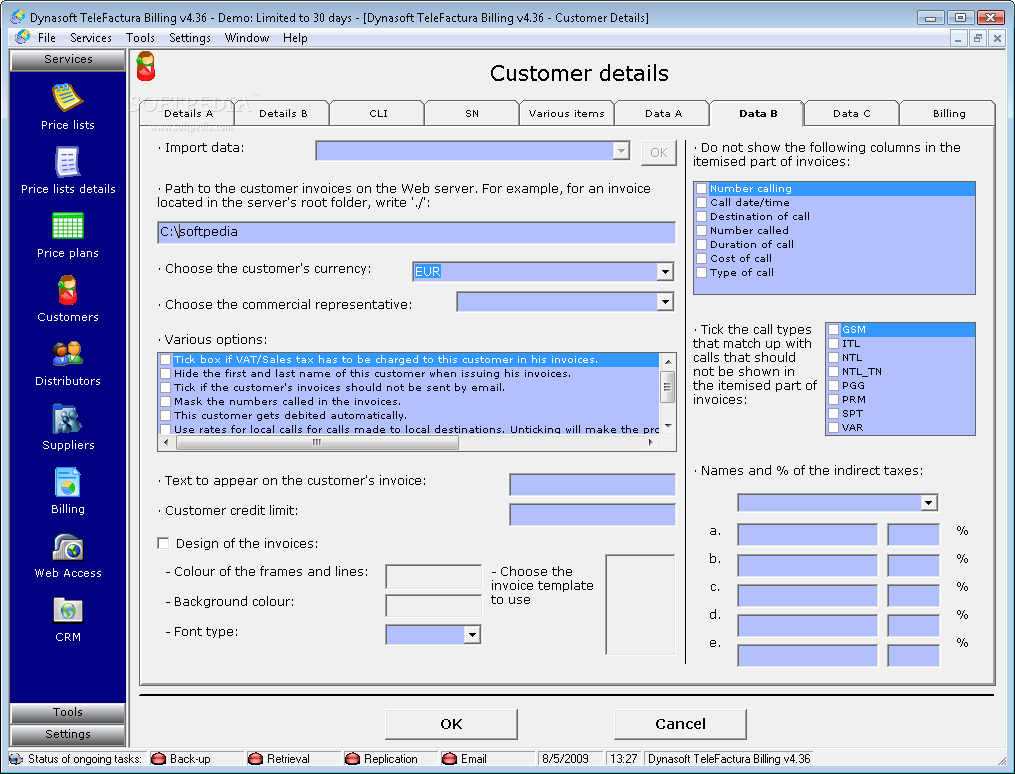The image size is (1015, 774).
Task: Click the large OK button
Action: [451, 724]
